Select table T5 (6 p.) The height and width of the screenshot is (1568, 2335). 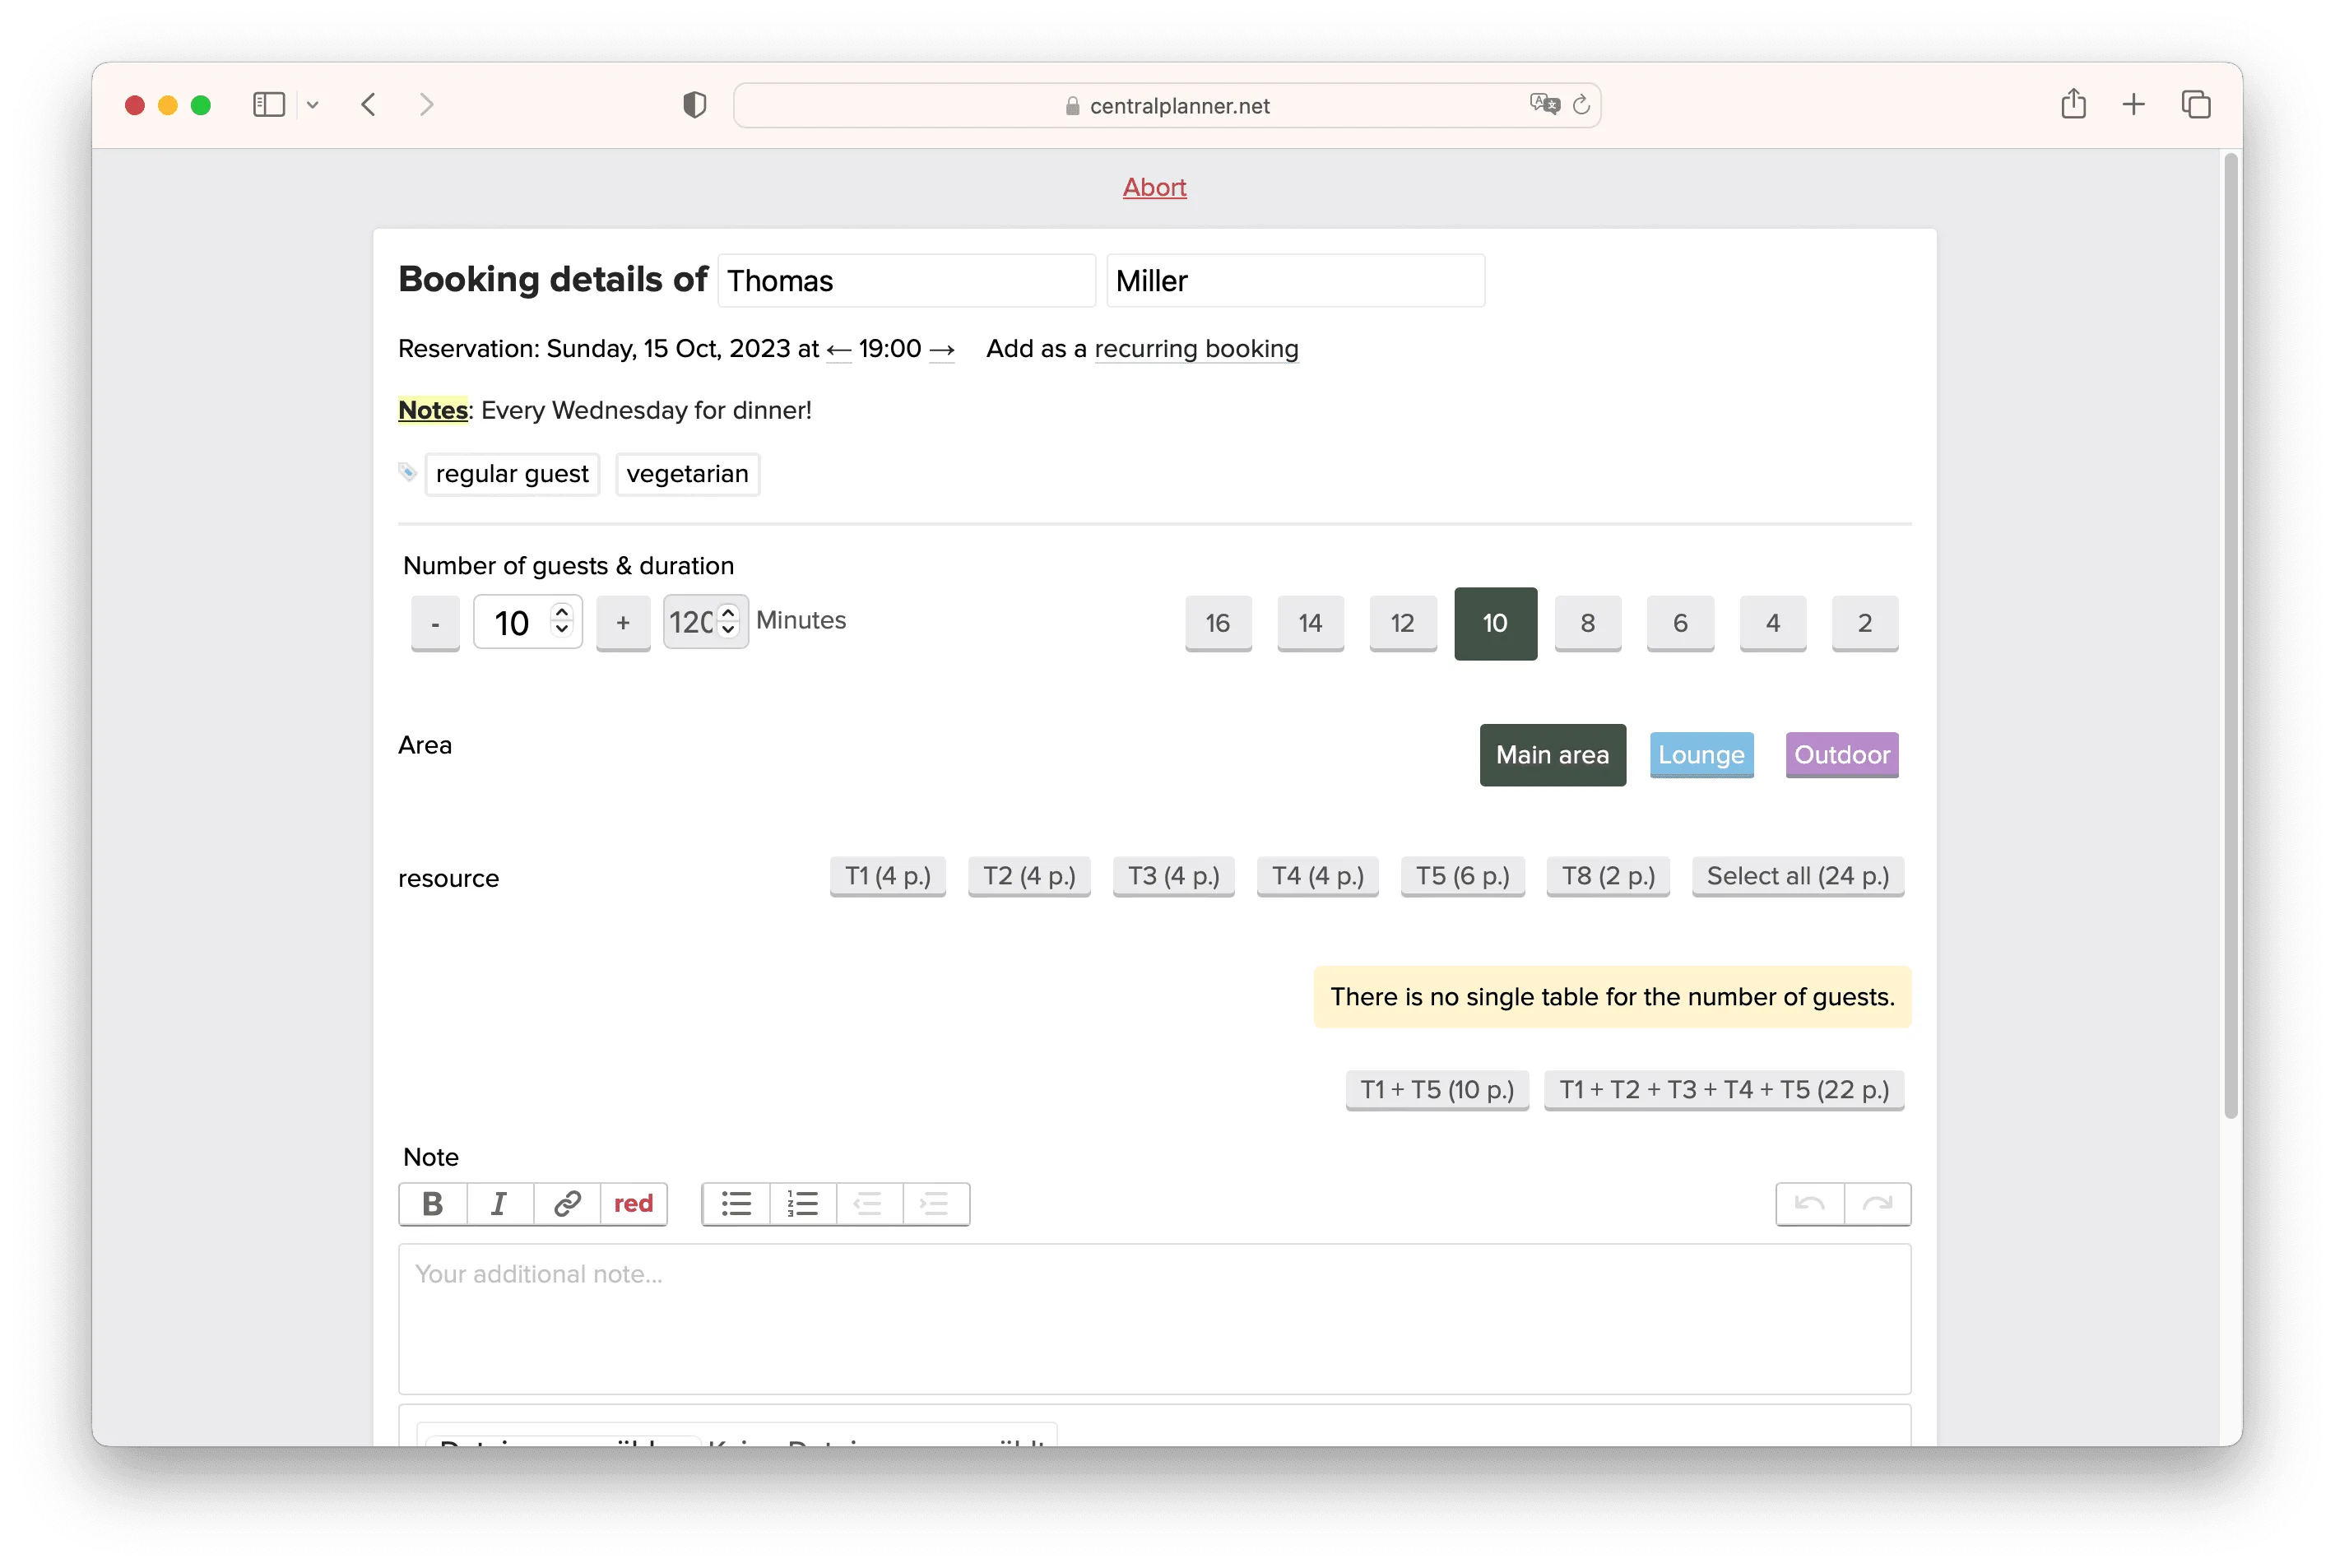pyautogui.click(x=1462, y=876)
